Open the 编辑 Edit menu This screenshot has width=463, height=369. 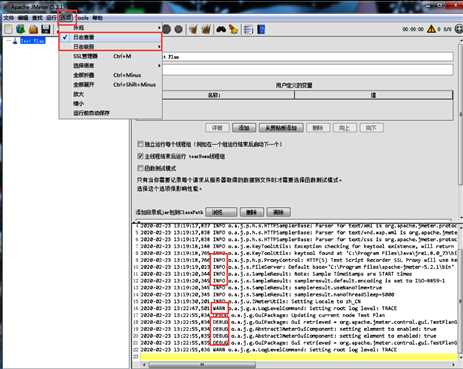23,18
